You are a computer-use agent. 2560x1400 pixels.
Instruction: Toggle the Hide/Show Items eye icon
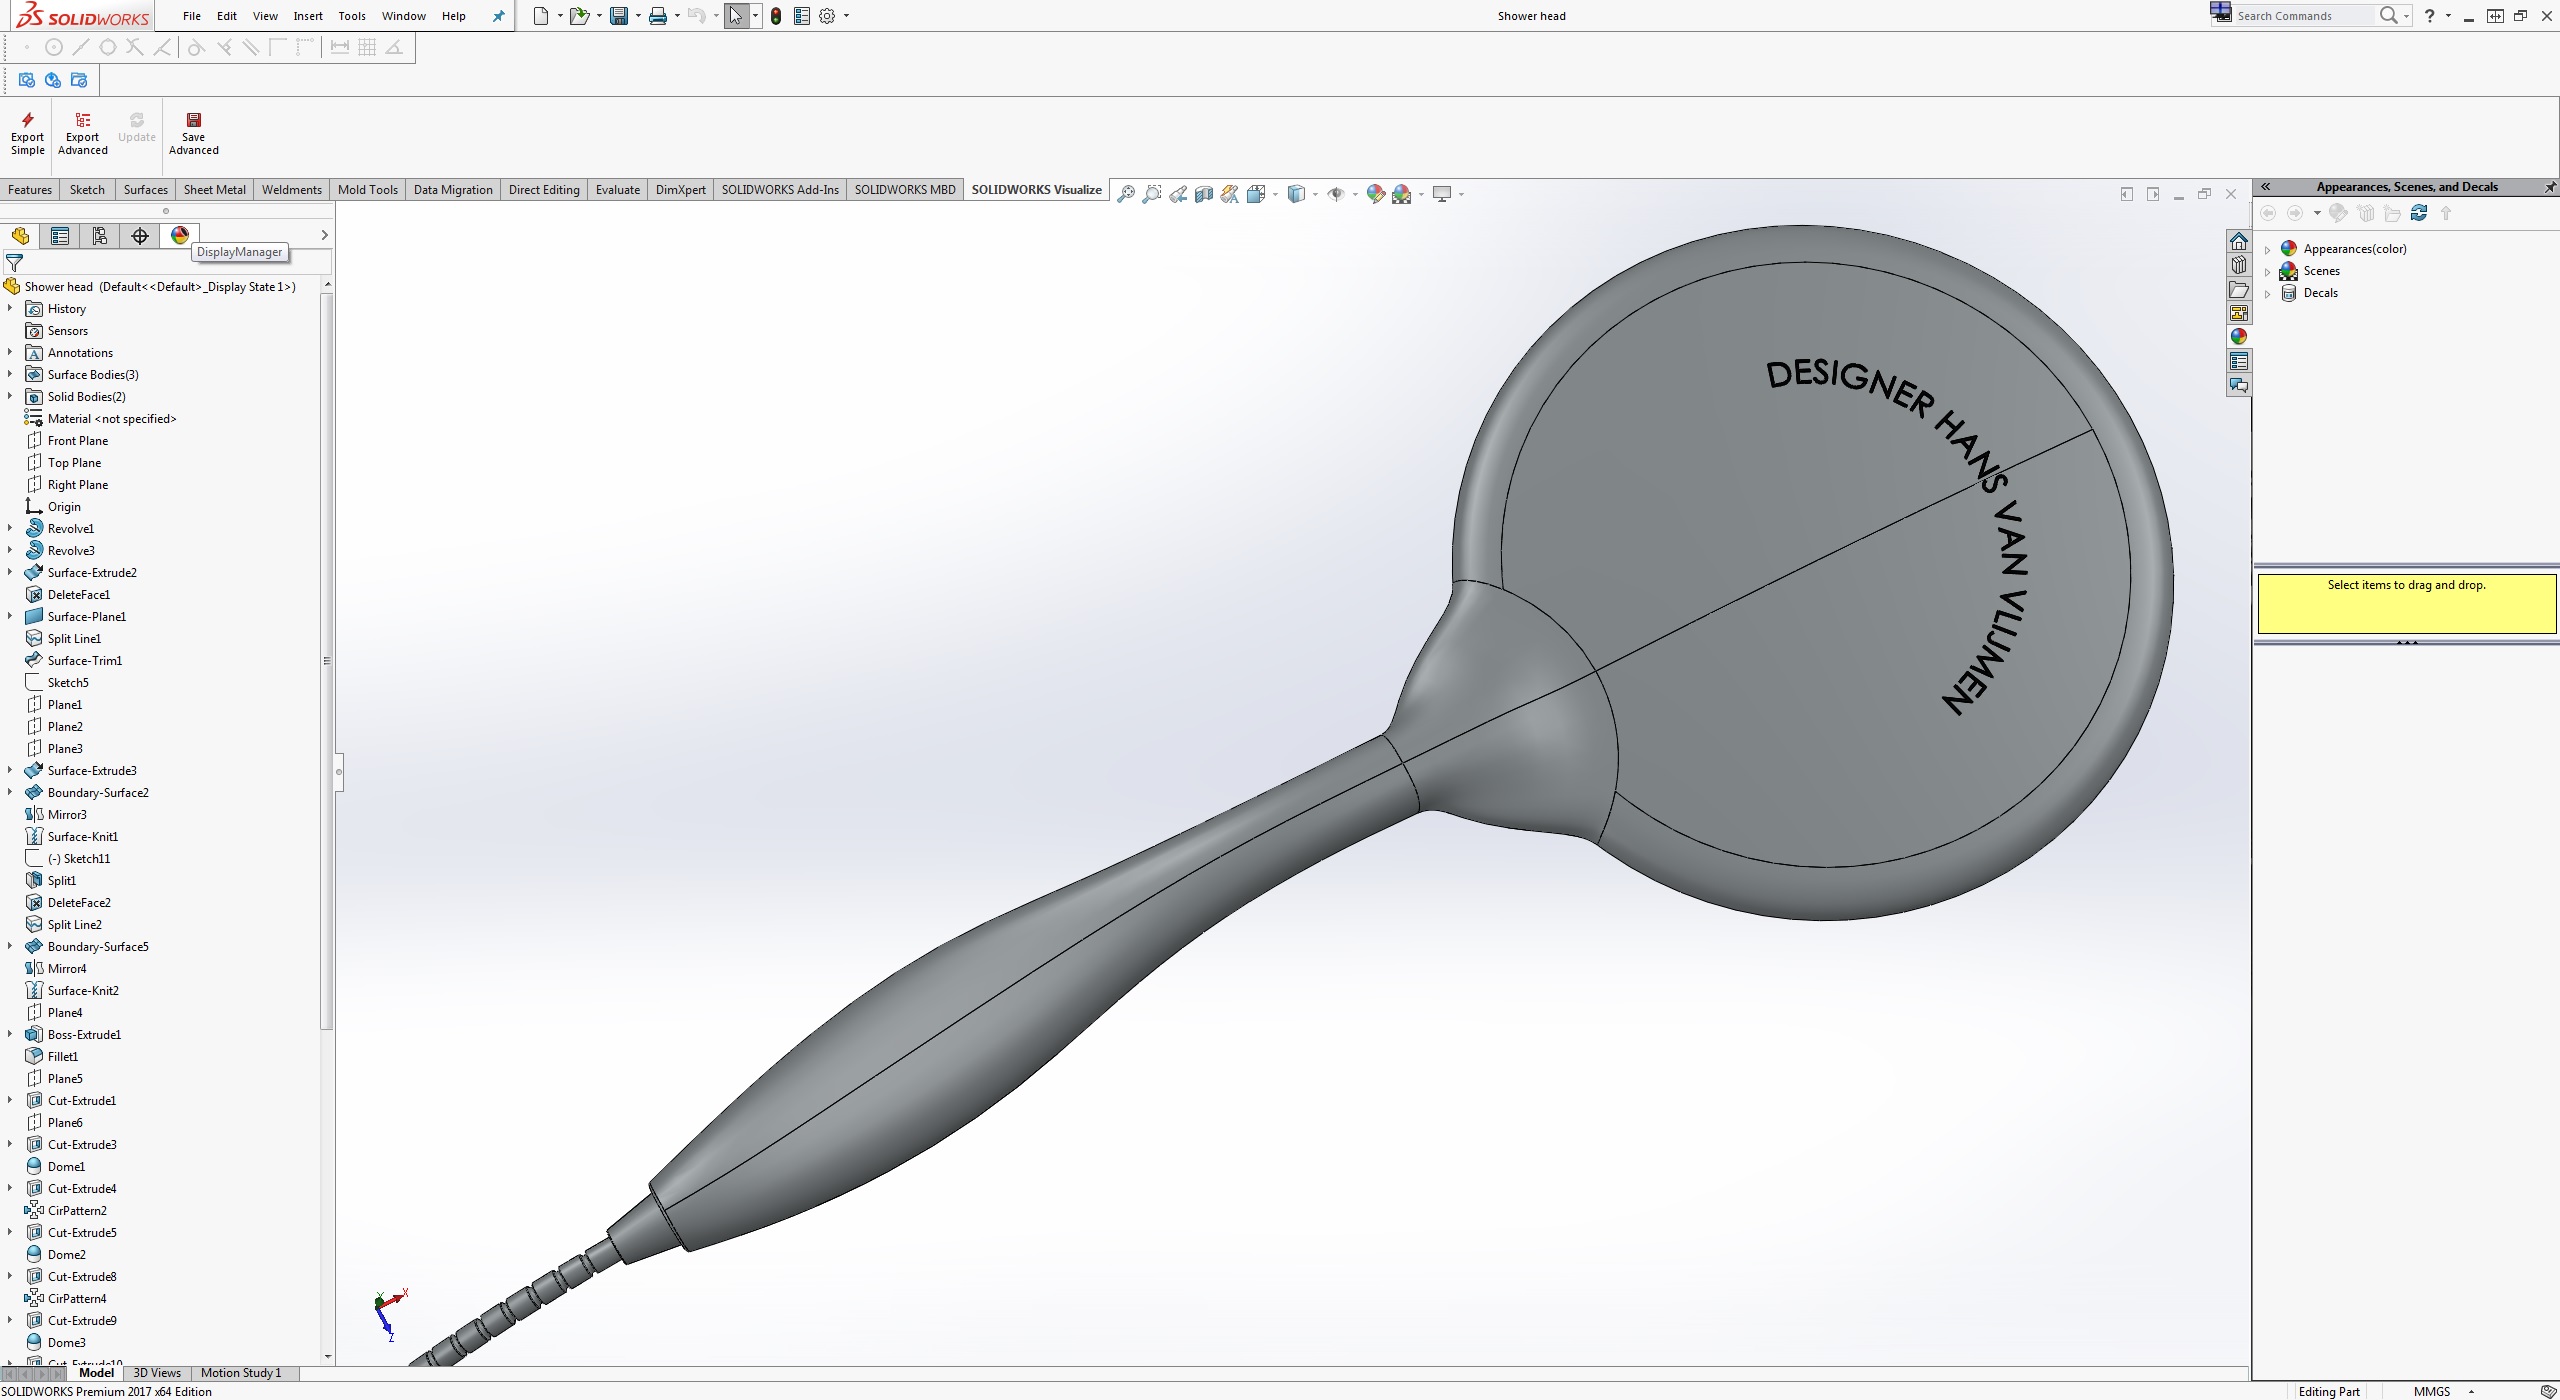tap(1335, 194)
